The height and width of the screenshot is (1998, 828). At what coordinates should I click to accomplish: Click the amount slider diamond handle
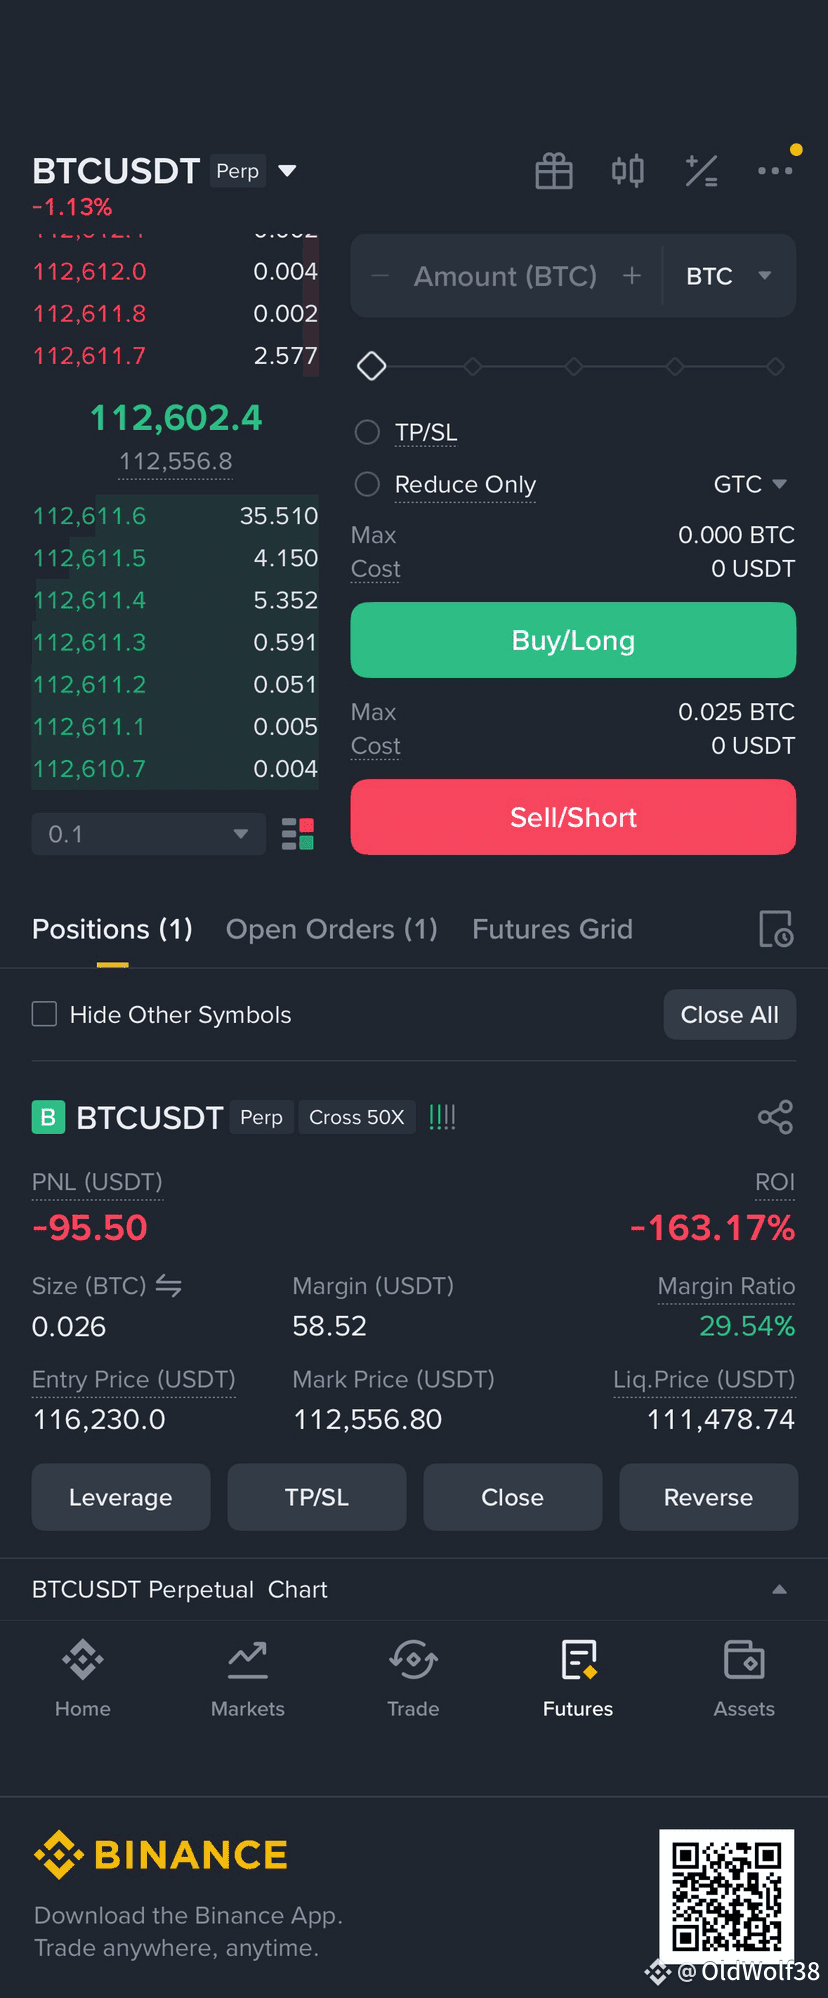(372, 366)
